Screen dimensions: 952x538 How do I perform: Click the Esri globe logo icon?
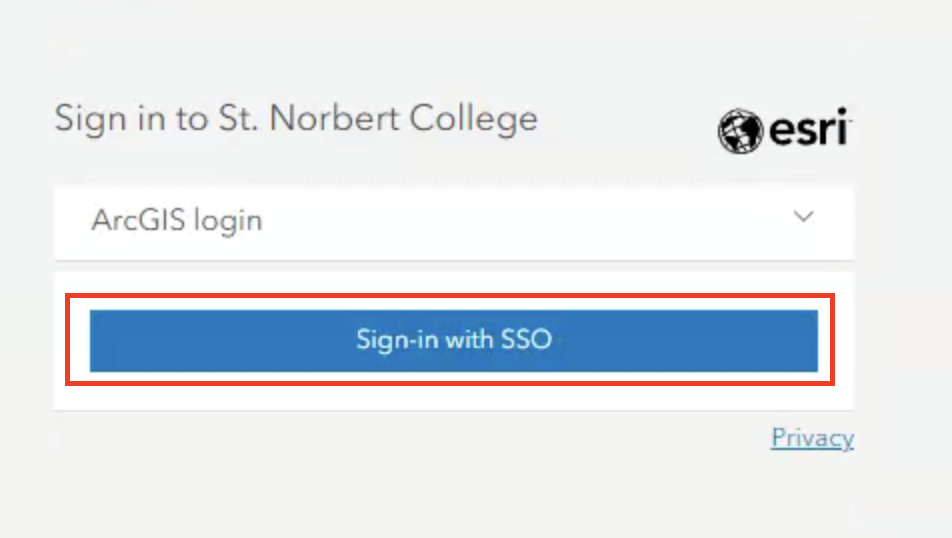(740, 131)
